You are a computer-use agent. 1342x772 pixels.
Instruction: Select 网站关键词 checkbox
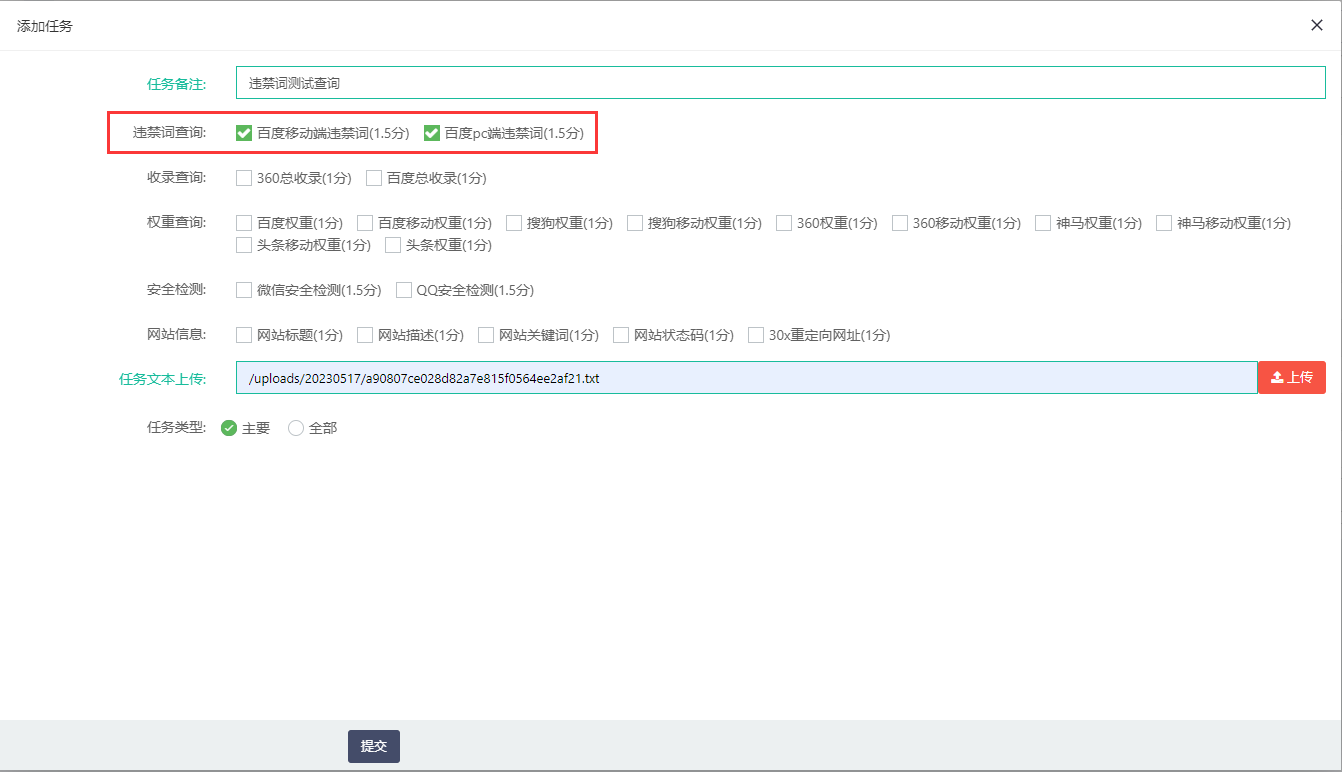[486, 335]
